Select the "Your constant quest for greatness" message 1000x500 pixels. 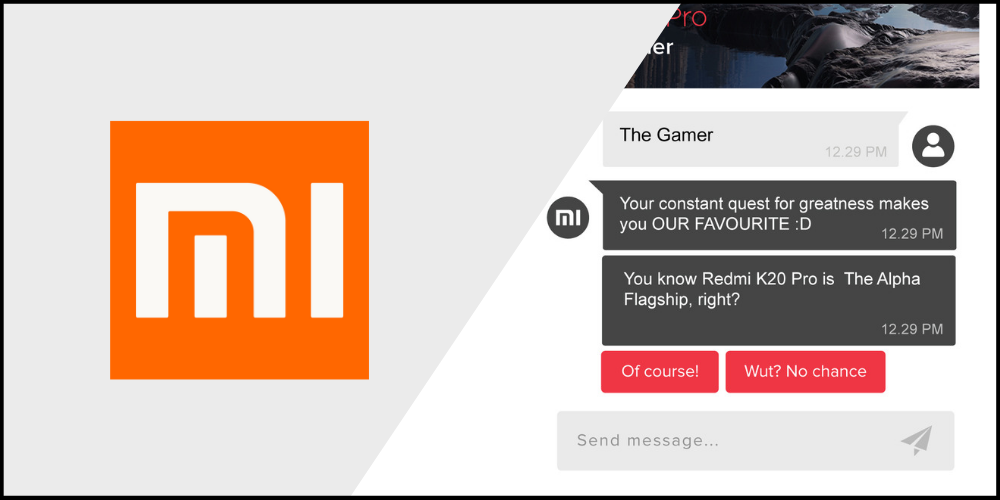click(773, 204)
